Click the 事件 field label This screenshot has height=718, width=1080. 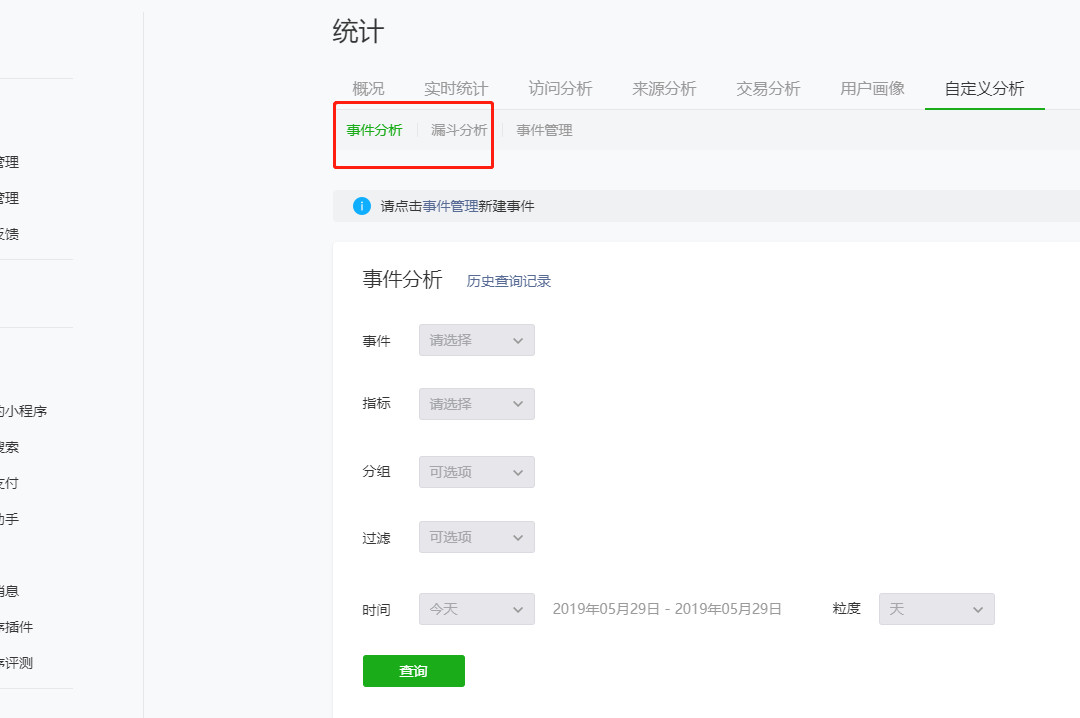coord(376,341)
